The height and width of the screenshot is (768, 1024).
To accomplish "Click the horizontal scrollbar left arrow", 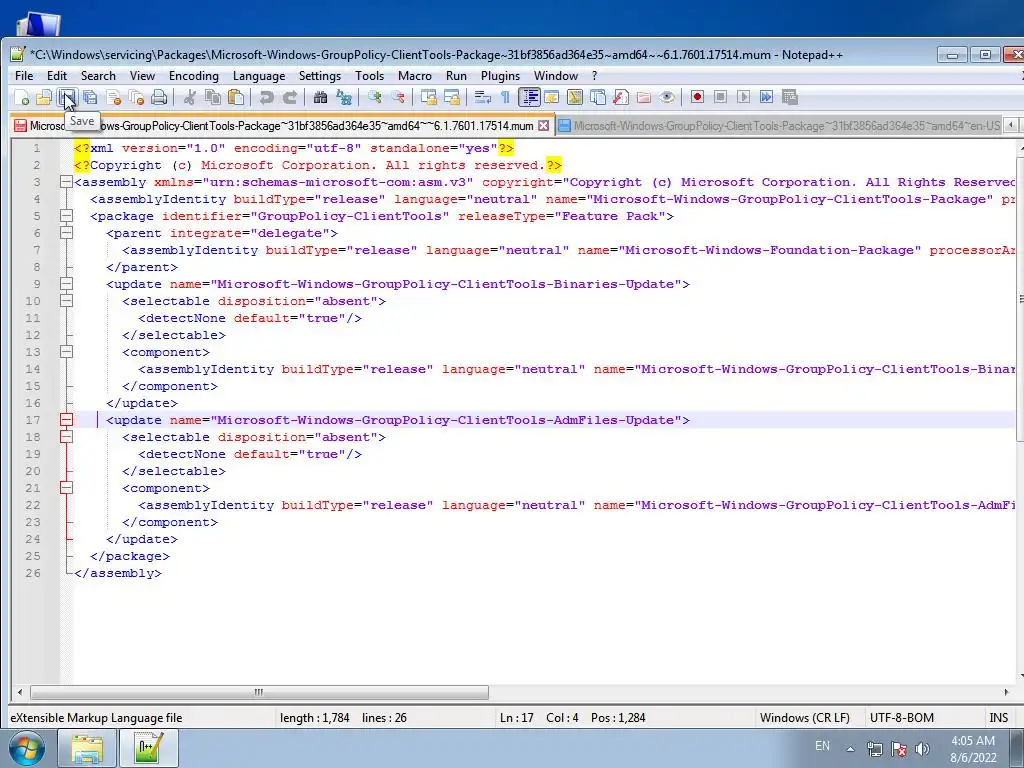I will click(x=20, y=692).
